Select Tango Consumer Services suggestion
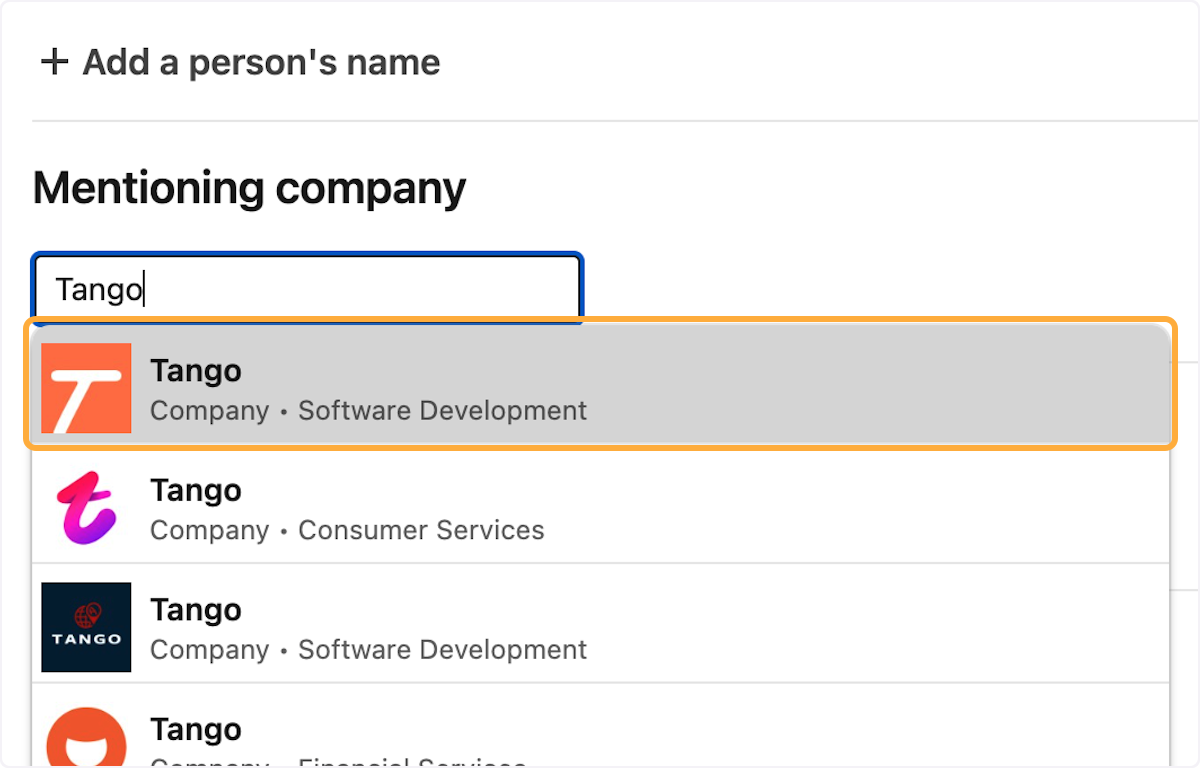The width and height of the screenshot is (1200, 768). (x=600, y=507)
